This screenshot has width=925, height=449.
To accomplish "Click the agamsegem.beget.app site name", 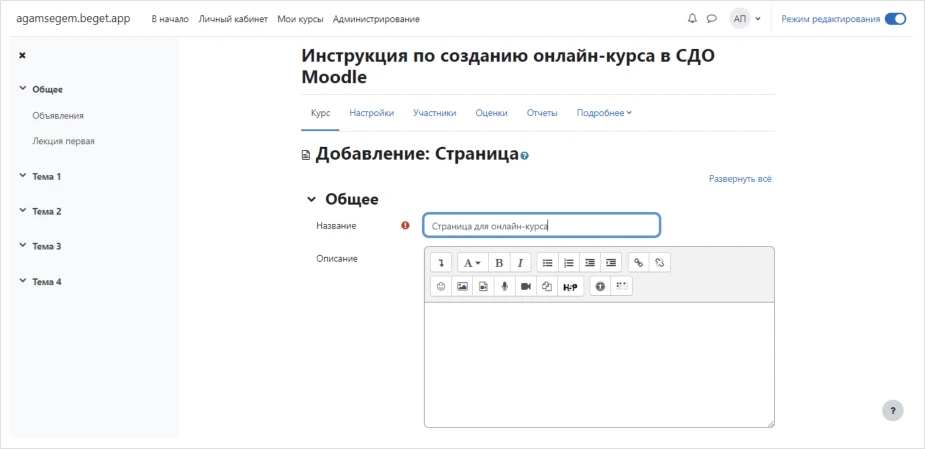I will click(x=73, y=18).
